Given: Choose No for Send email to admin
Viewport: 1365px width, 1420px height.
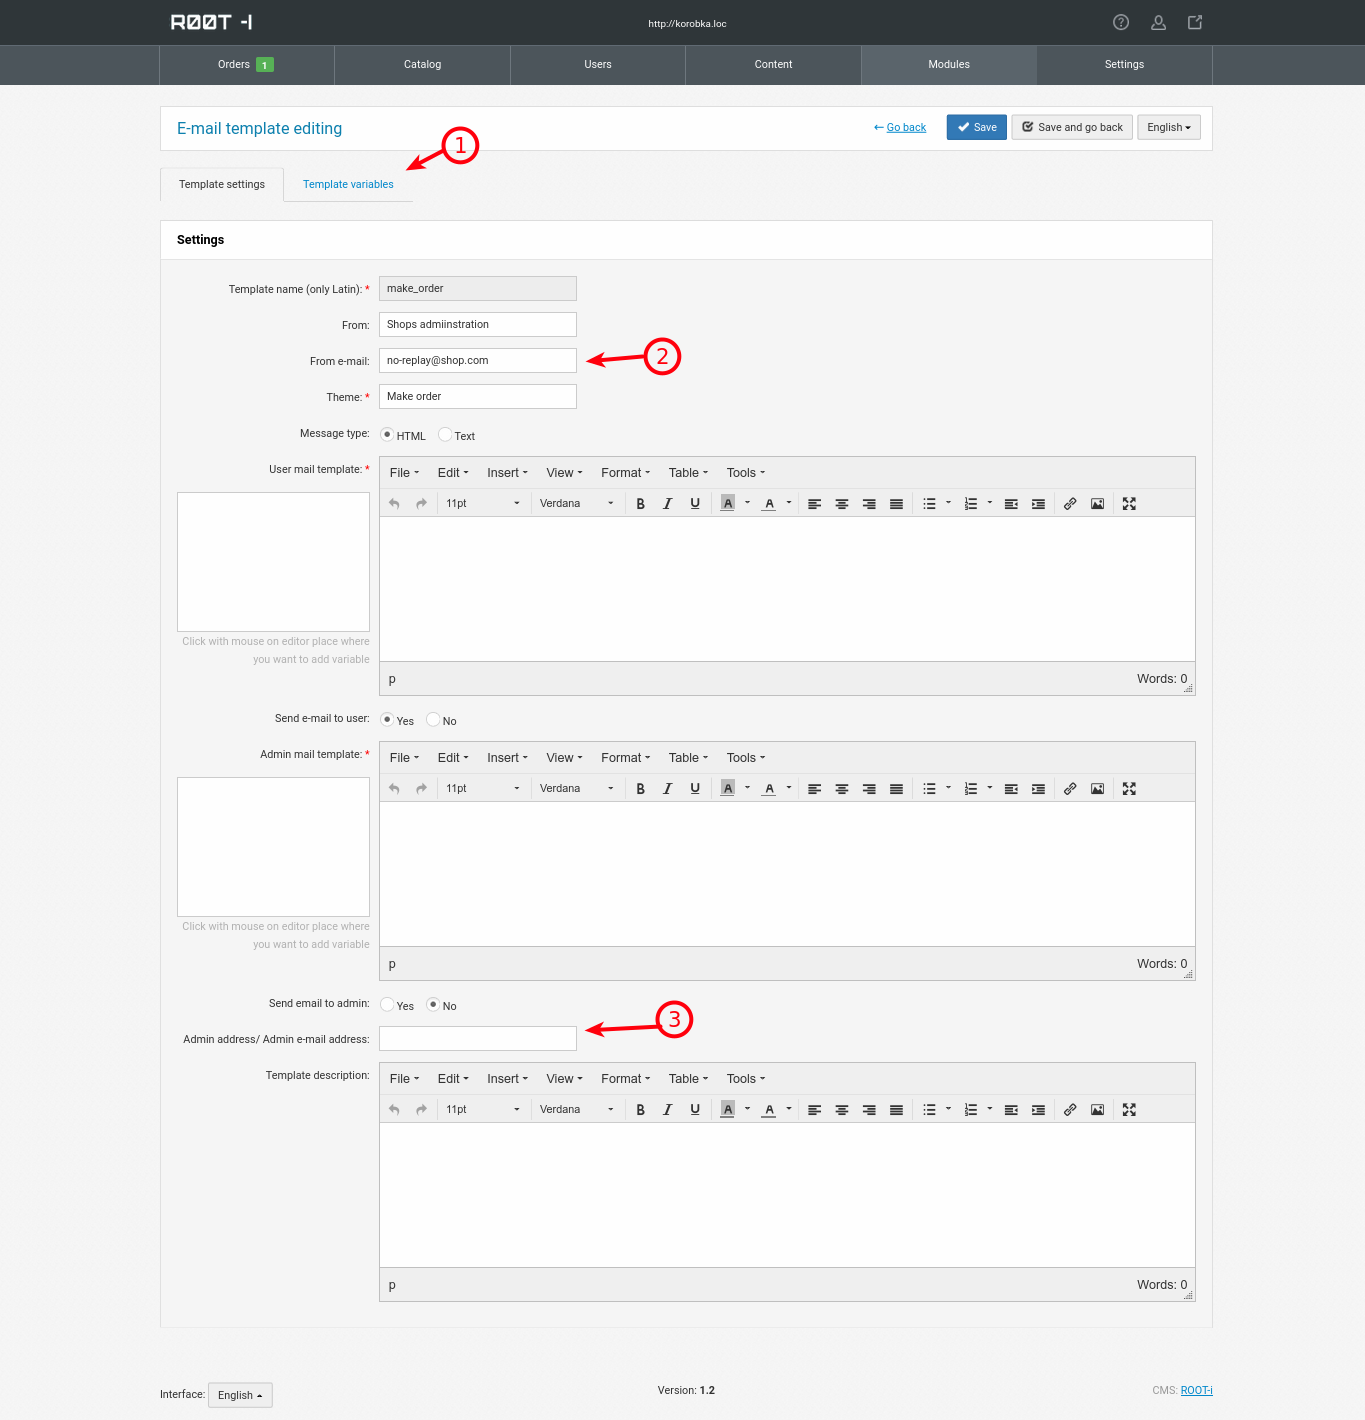Looking at the screenshot, I should tap(433, 1004).
